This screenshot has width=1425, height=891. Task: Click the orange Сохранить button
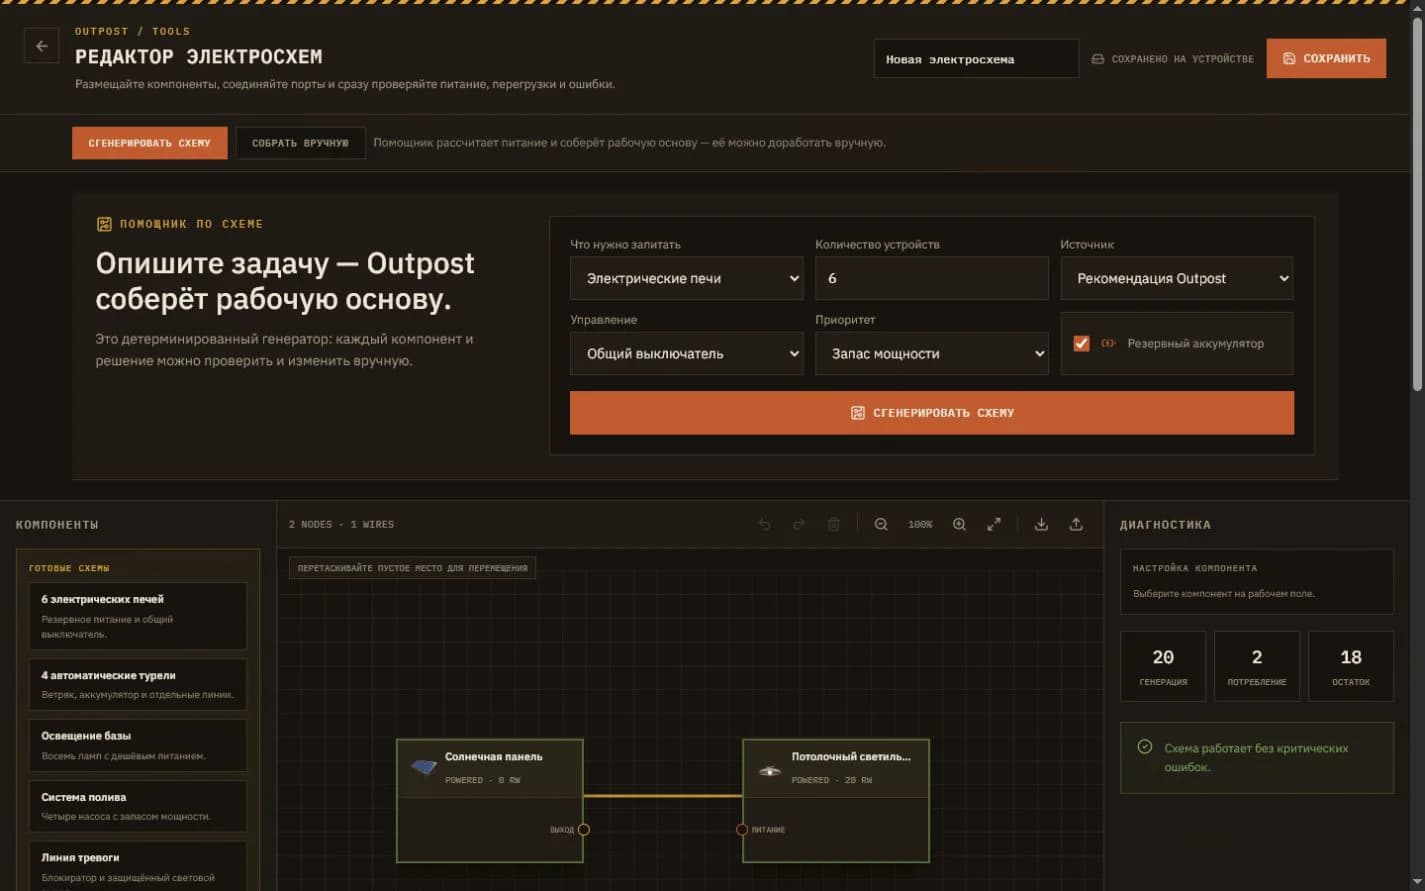(1326, 58)
